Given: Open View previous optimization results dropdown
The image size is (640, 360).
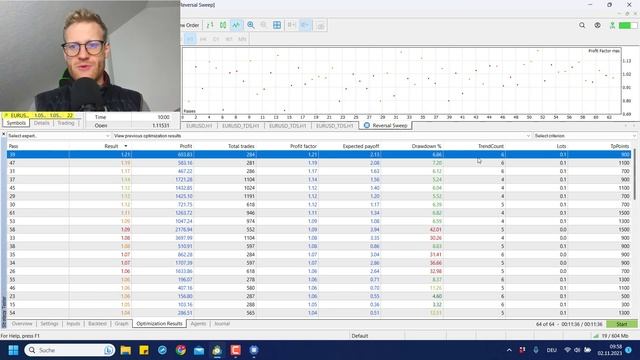Looking at the screenshot, I should click(322, 136).
